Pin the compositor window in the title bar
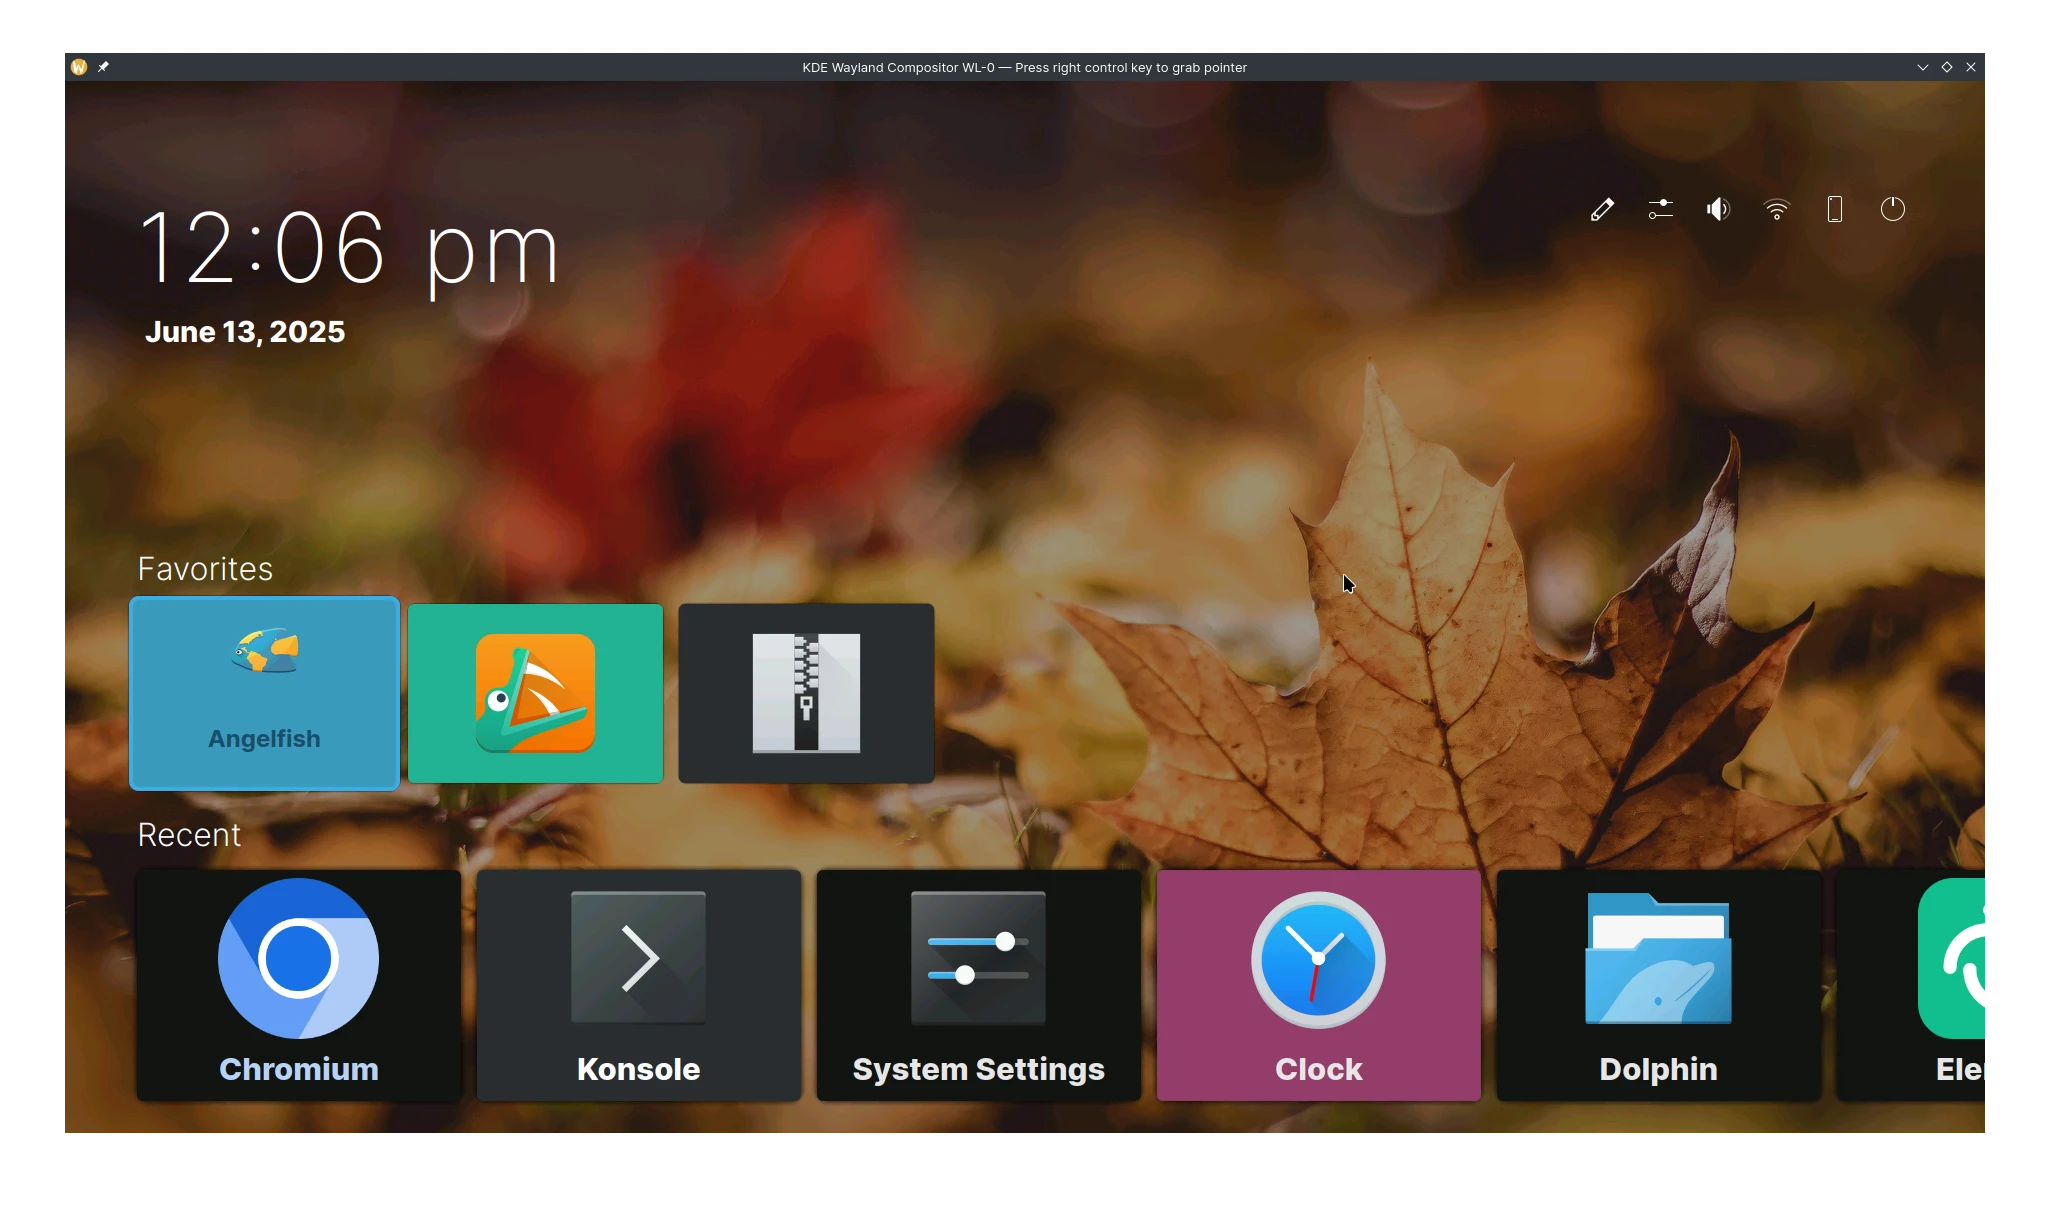The height and width of the screenshot is (1210, 2050). [x=104, y=66]
